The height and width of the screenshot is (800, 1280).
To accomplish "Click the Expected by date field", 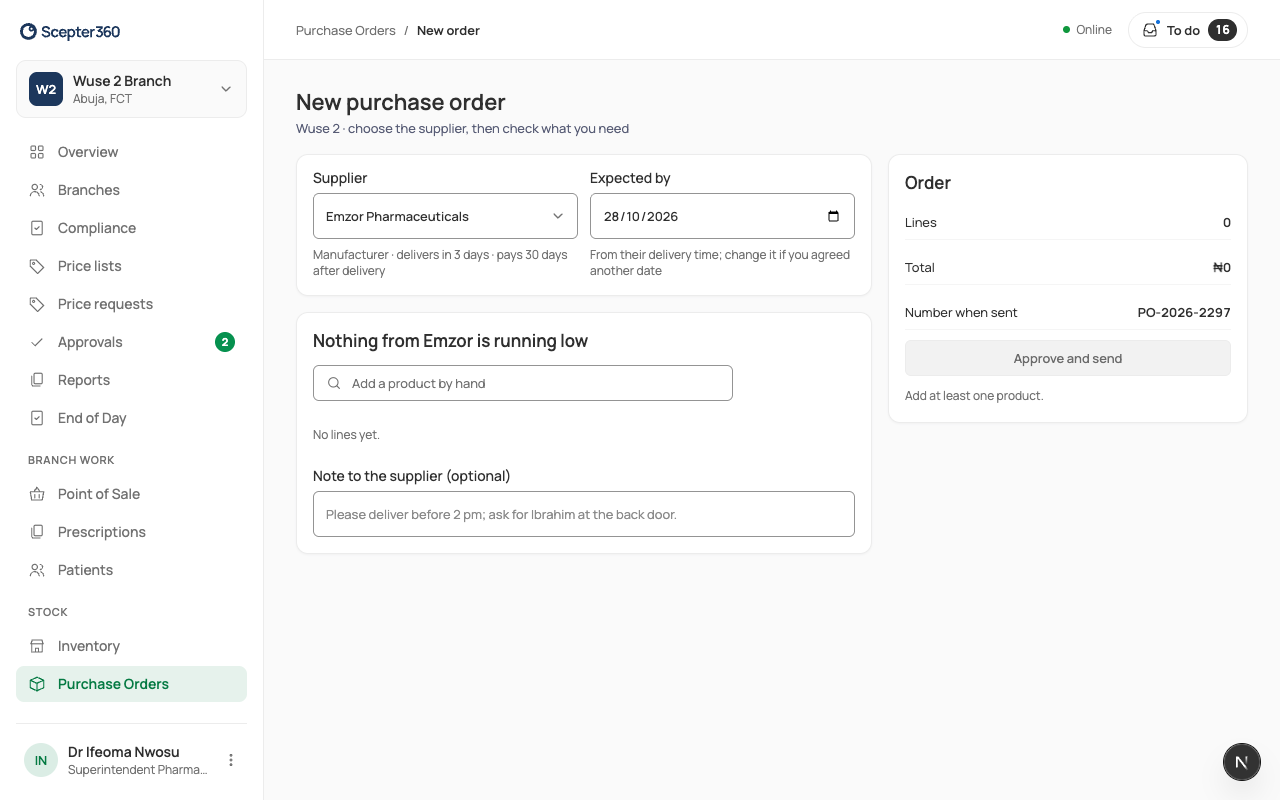I will [722, 216].
